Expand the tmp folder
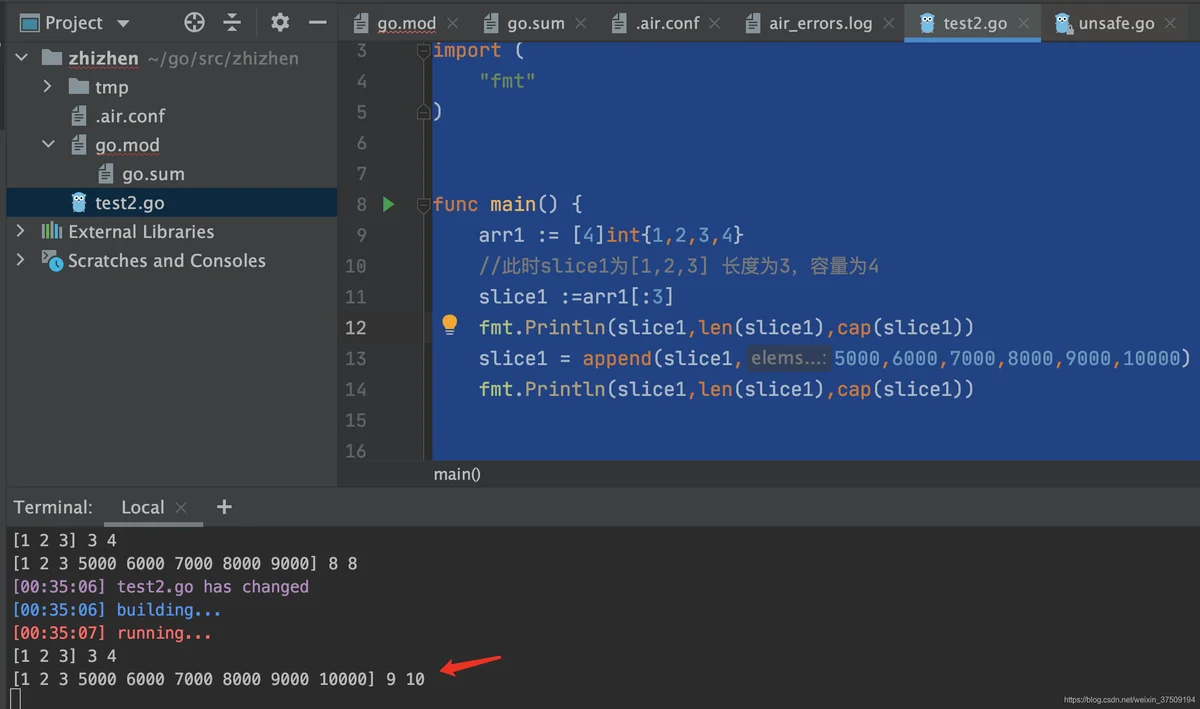 47,87
